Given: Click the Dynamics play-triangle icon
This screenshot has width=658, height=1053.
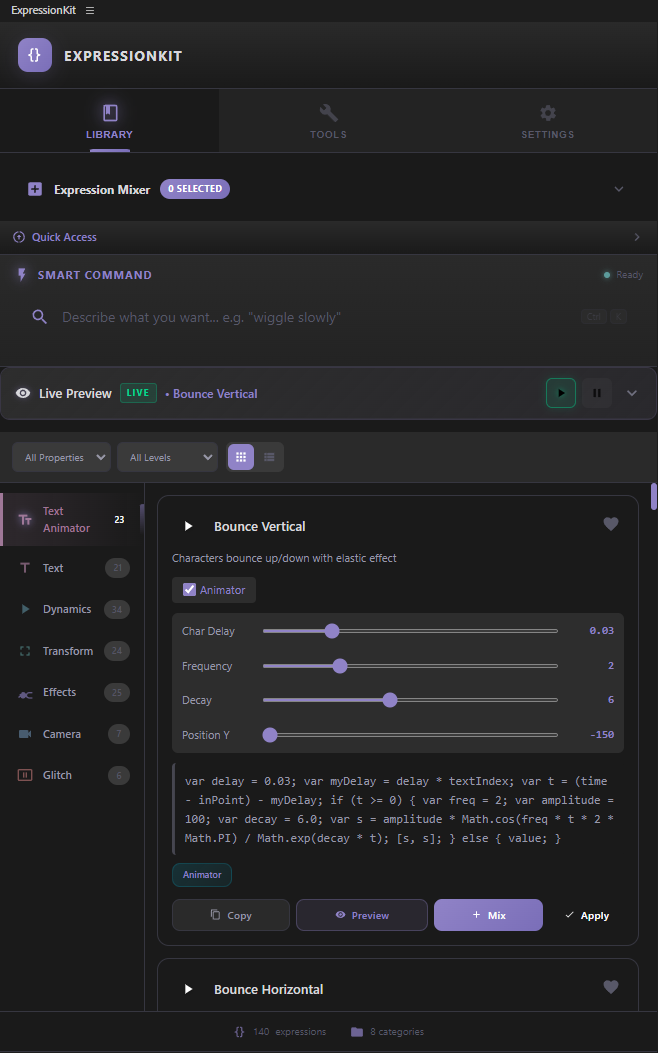Looking at the screenshot, I should (x=25, y=609).
